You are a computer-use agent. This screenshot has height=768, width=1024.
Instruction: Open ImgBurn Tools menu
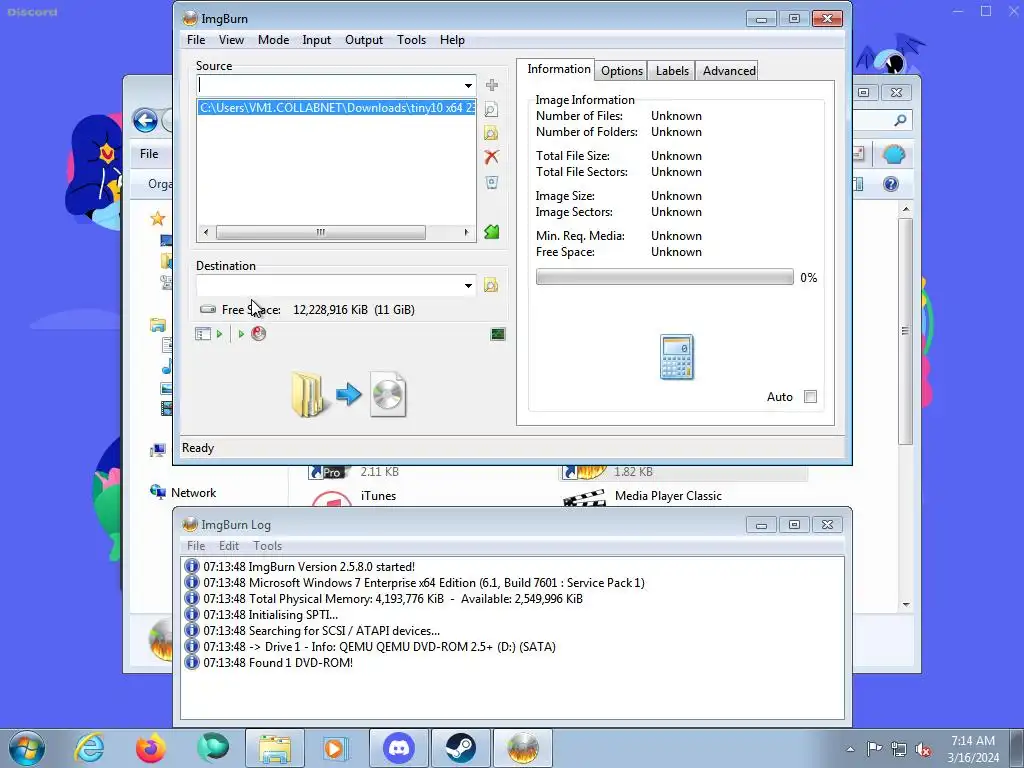coord(411,40)
